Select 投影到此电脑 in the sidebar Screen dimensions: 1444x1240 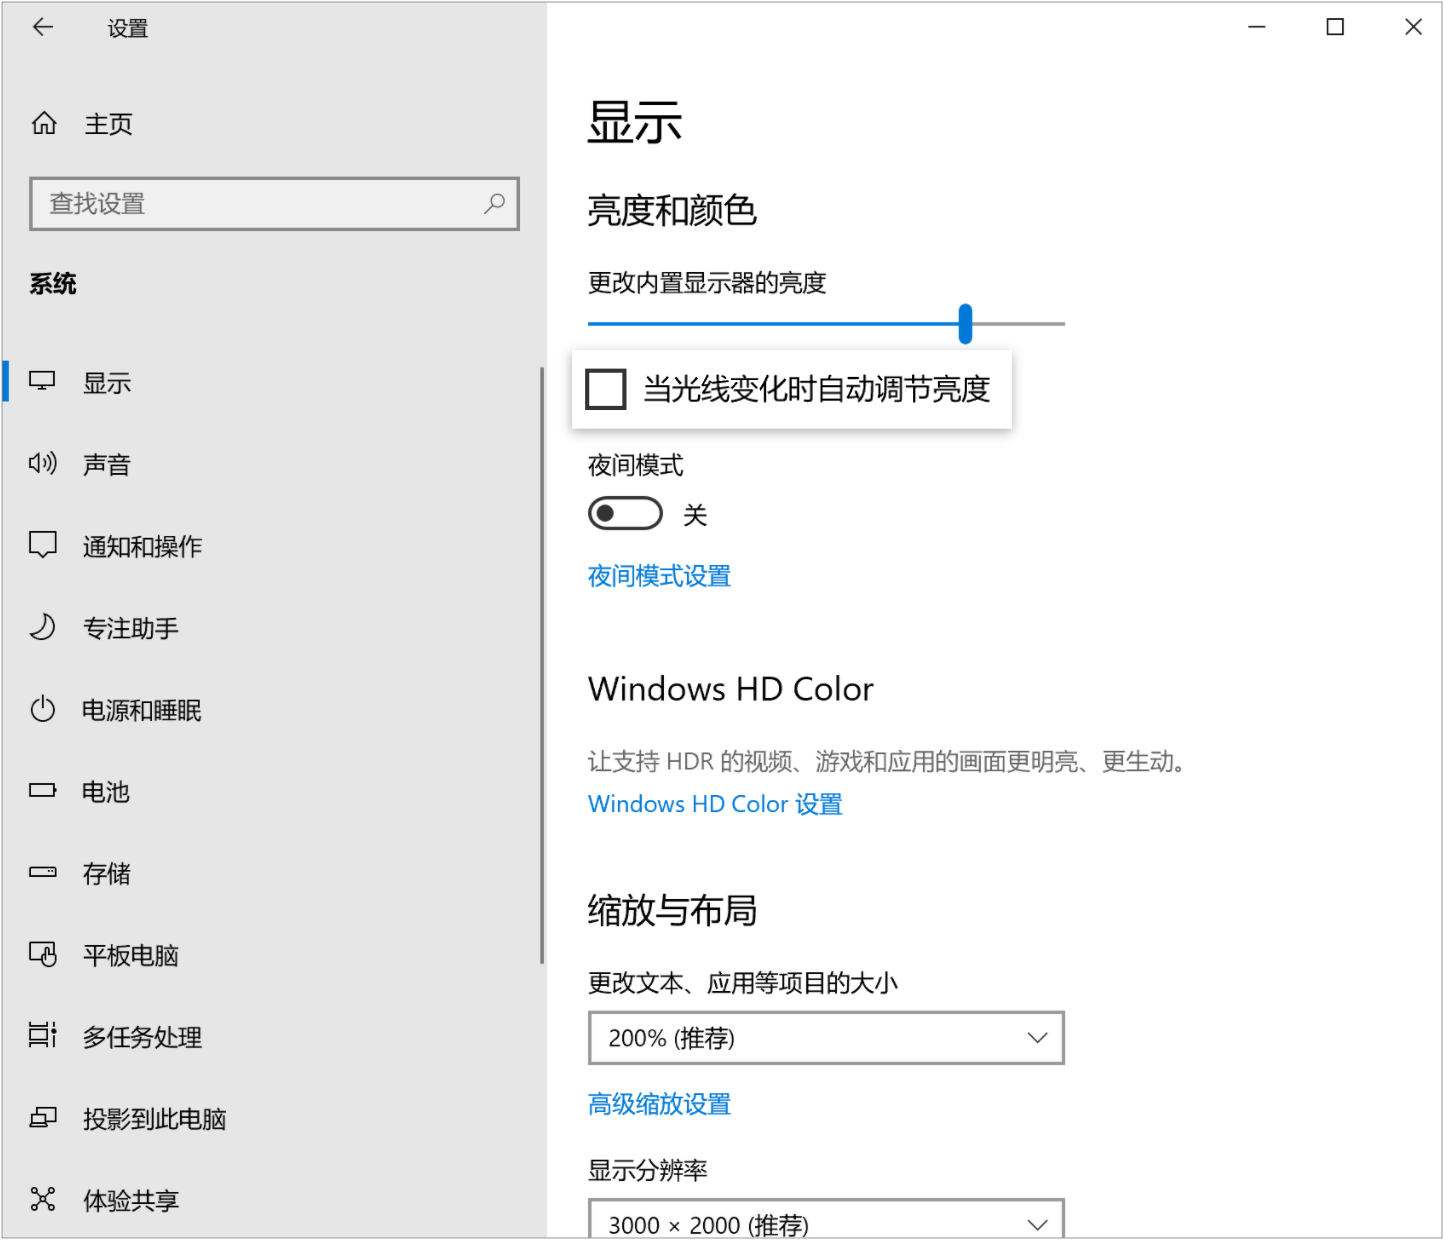coord(272,1119)
